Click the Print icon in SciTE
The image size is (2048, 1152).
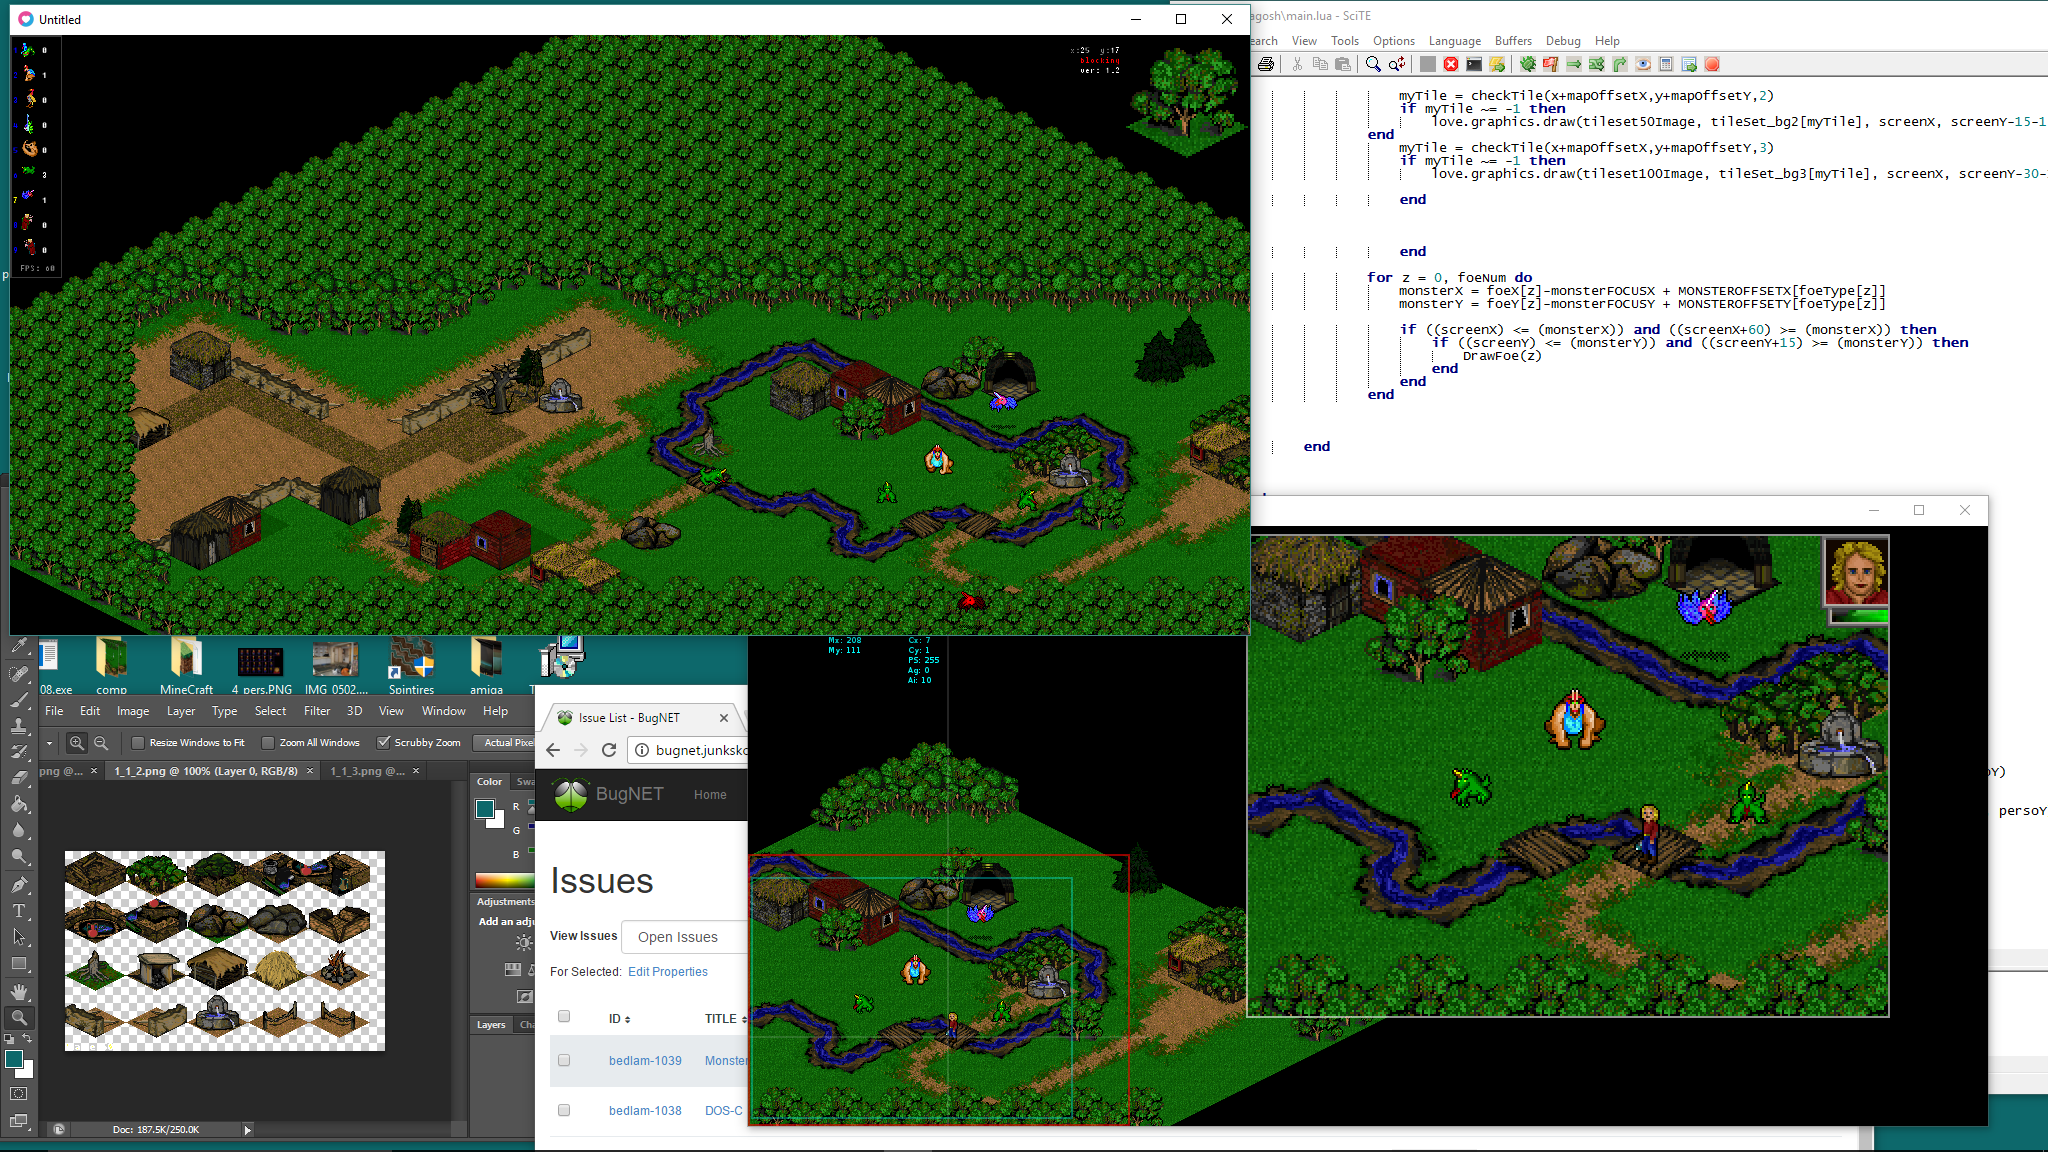coord(1266,64)
